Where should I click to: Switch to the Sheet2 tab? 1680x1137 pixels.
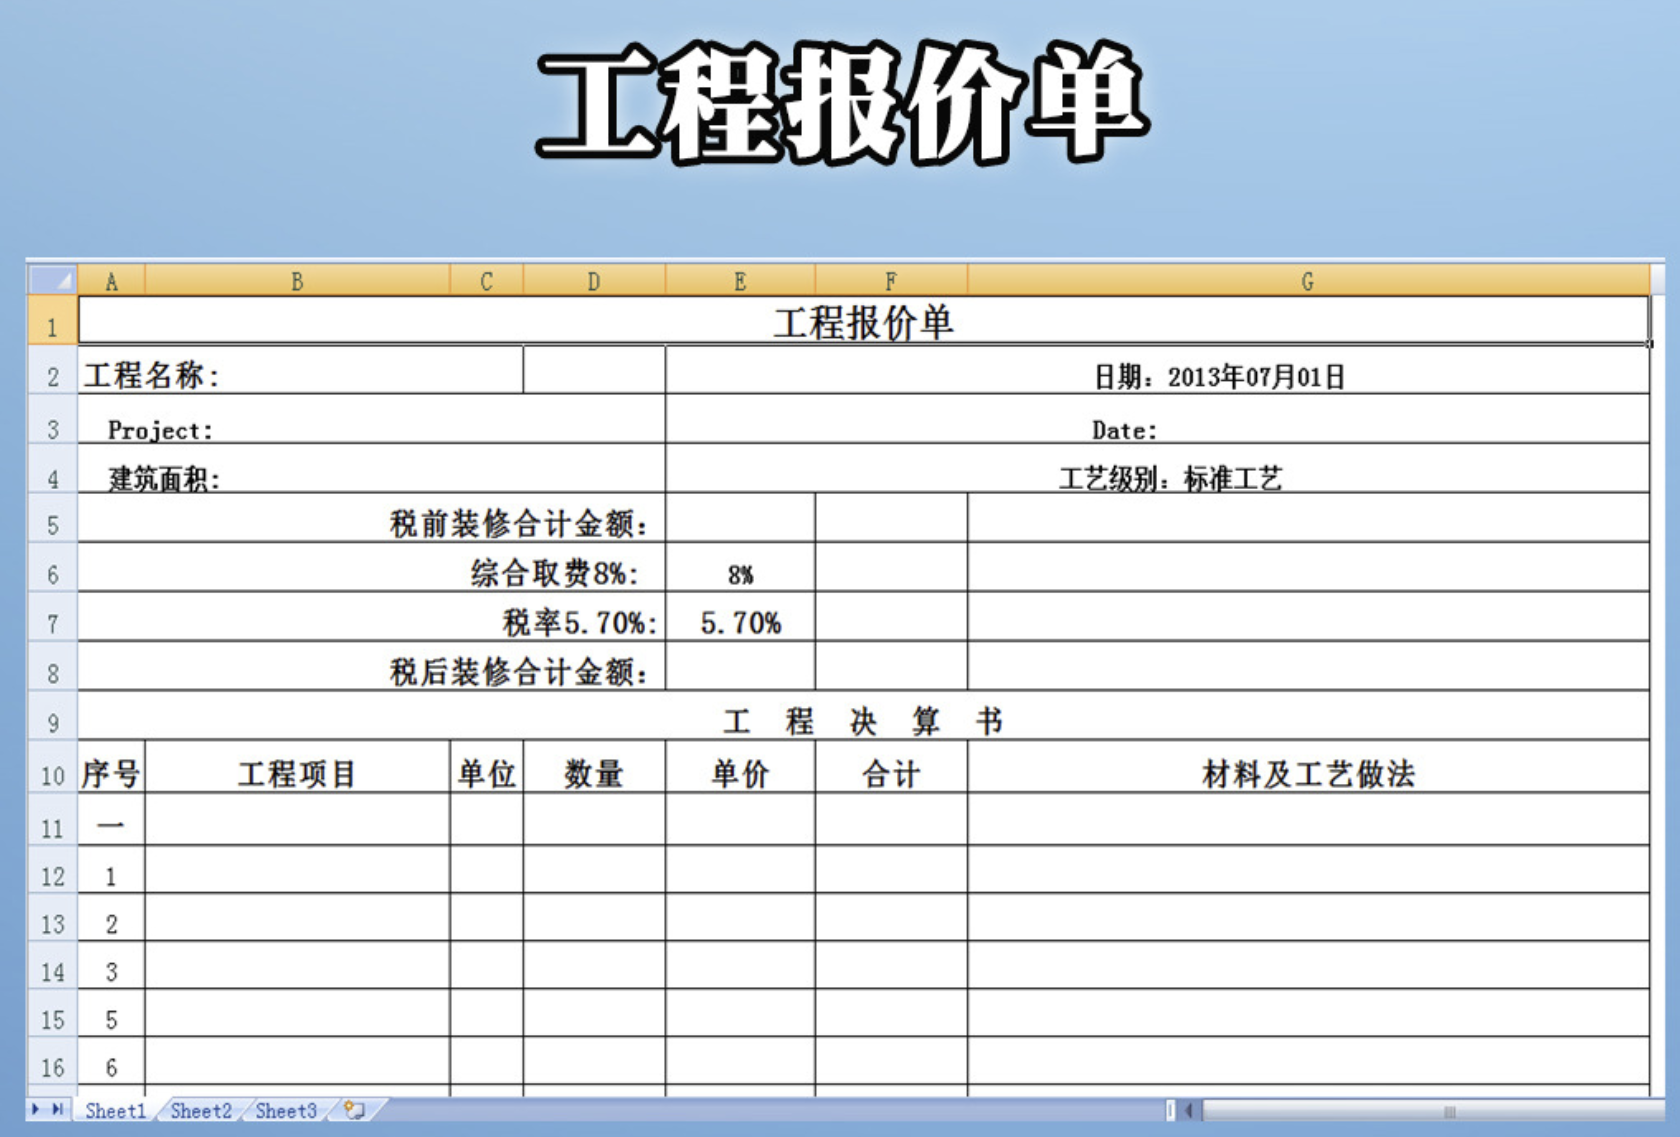(200, 1111)
